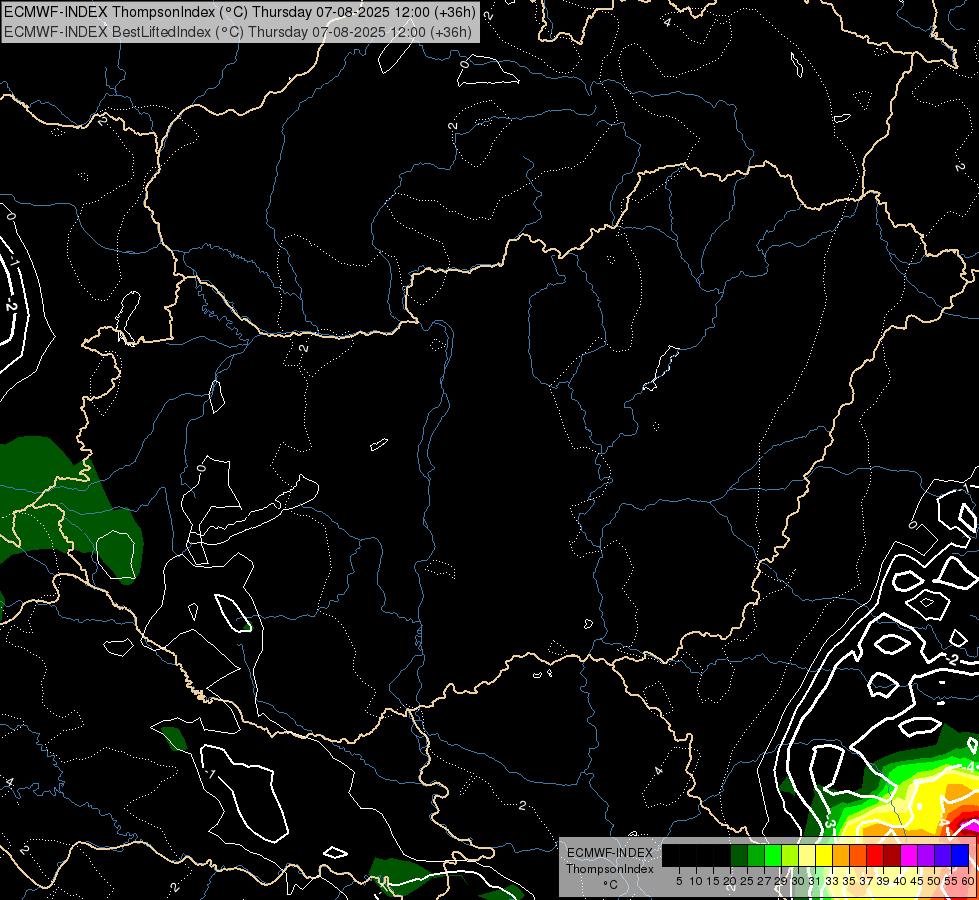Select the orange 33-35 legend swatch
The width and height of the screenshot is (979, 900).
[840, 855]
